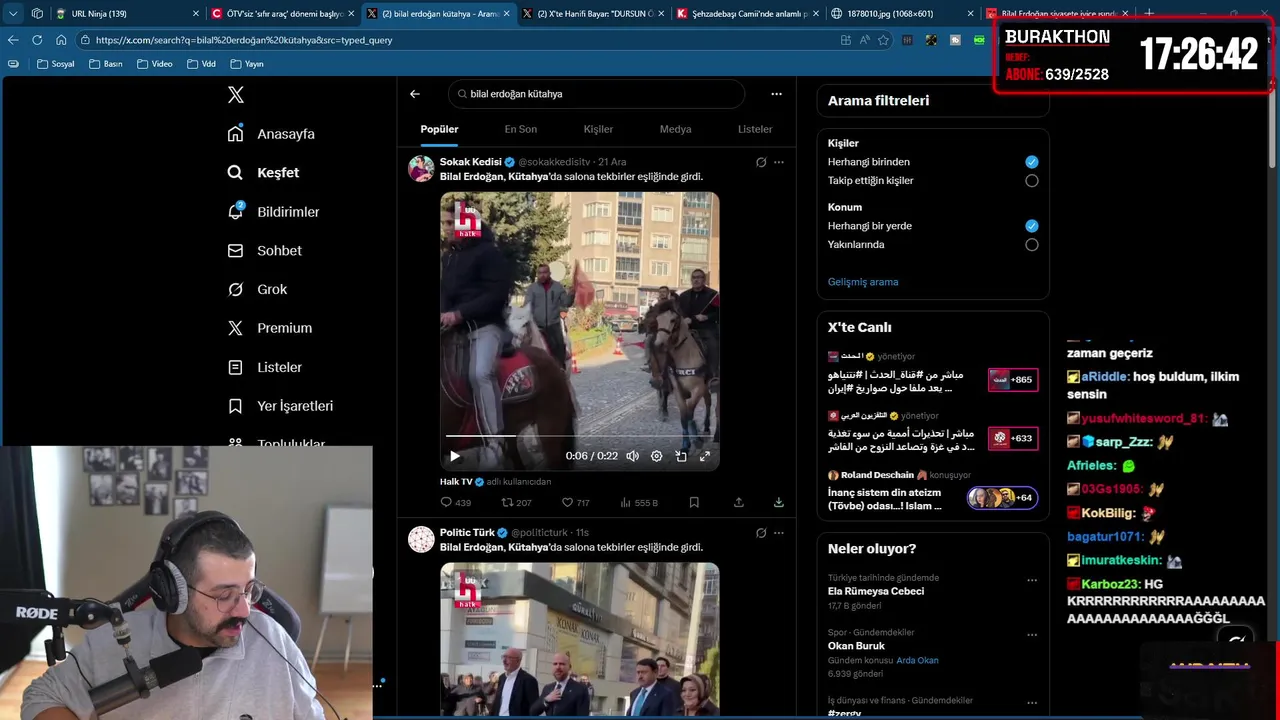Open Okan Buruk trend
Screen dimensions: 1280x720
point(856,646)
